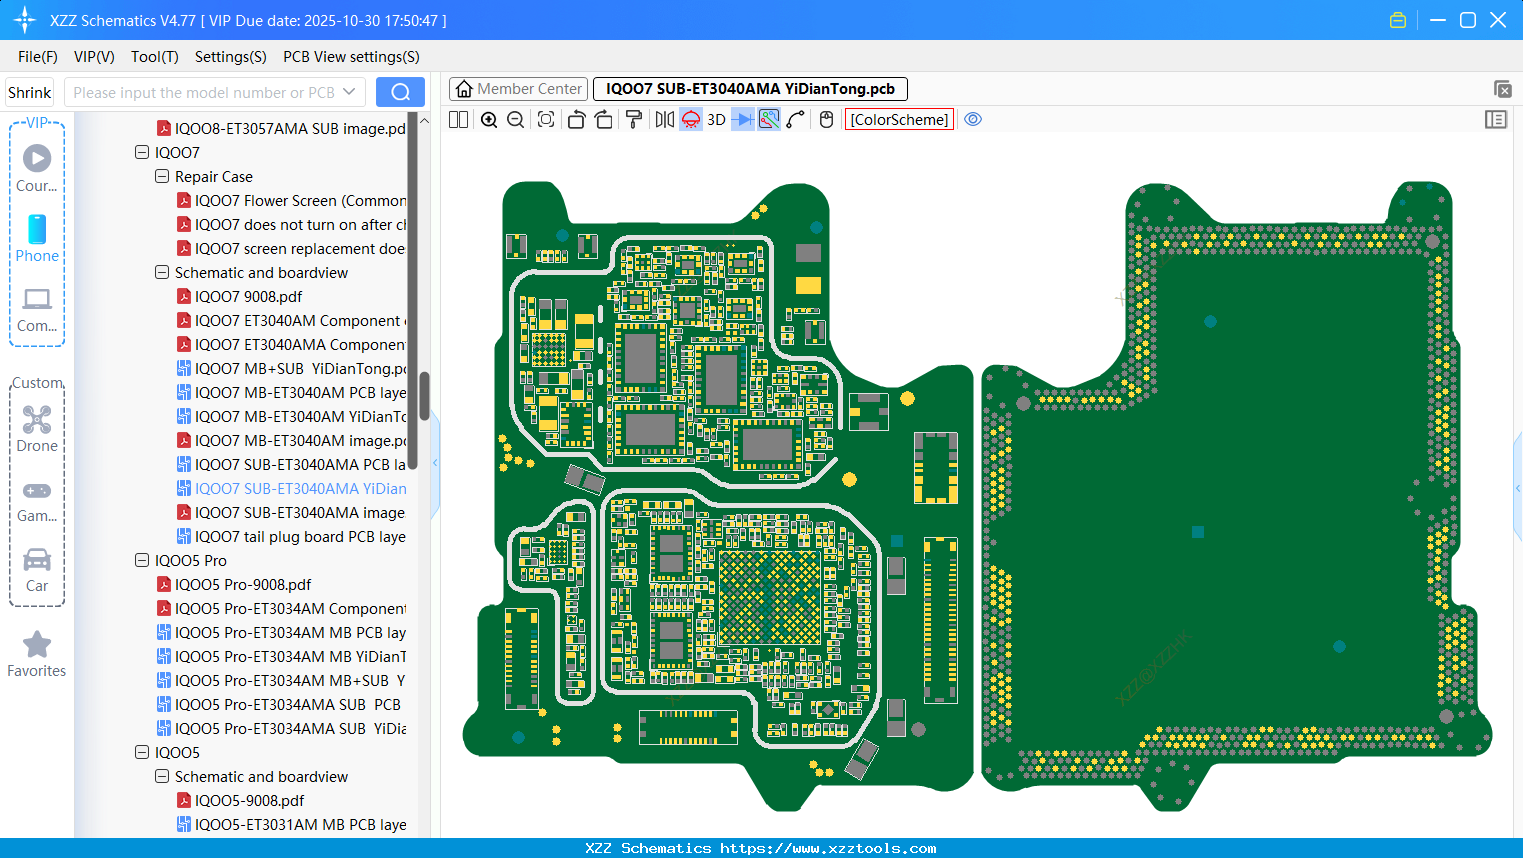1523x858 pixels.
Task: Click the zoom in magnifier icon
Action: tap(489, 120)
